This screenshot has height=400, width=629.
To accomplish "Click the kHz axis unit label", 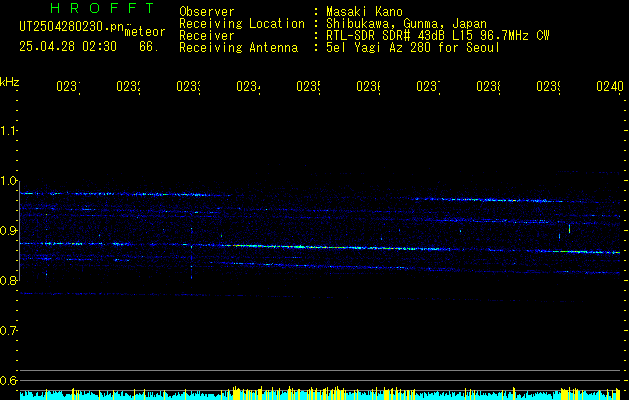I will [x=10, y=82].
